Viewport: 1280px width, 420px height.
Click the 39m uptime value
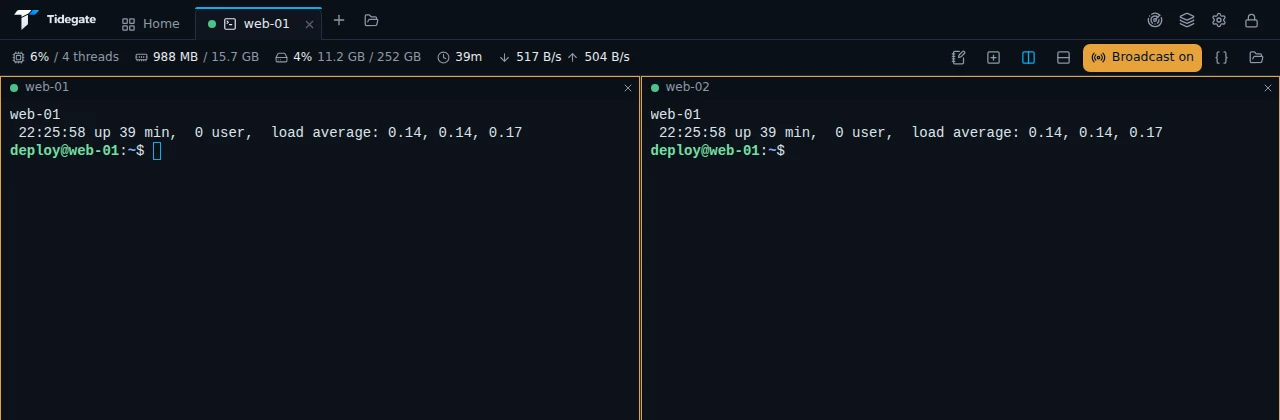(x=468, y=58)
